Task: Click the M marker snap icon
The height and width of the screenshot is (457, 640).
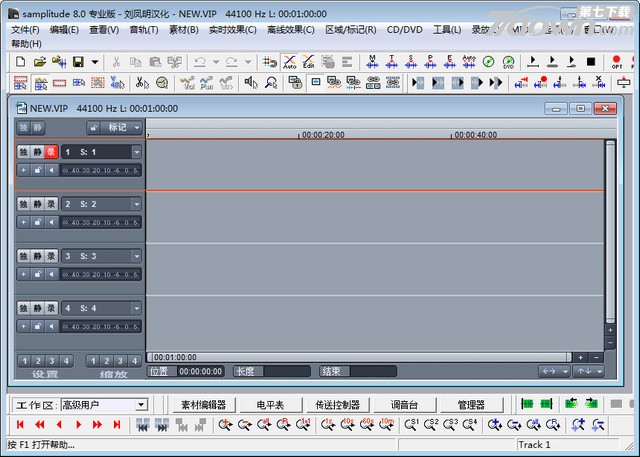Action: [x=372, y=62]
